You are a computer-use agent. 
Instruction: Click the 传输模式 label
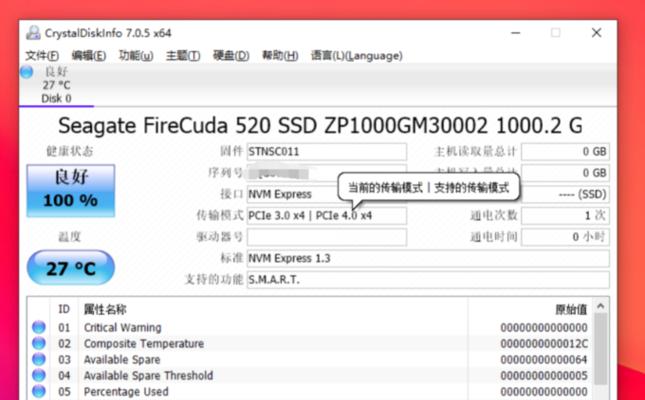[220, 215]
